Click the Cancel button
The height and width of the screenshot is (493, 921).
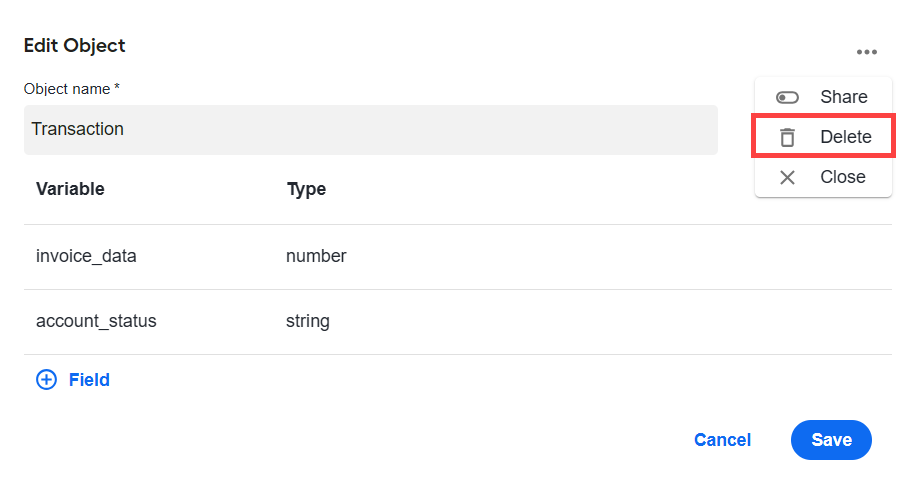(x=722, y=440)
